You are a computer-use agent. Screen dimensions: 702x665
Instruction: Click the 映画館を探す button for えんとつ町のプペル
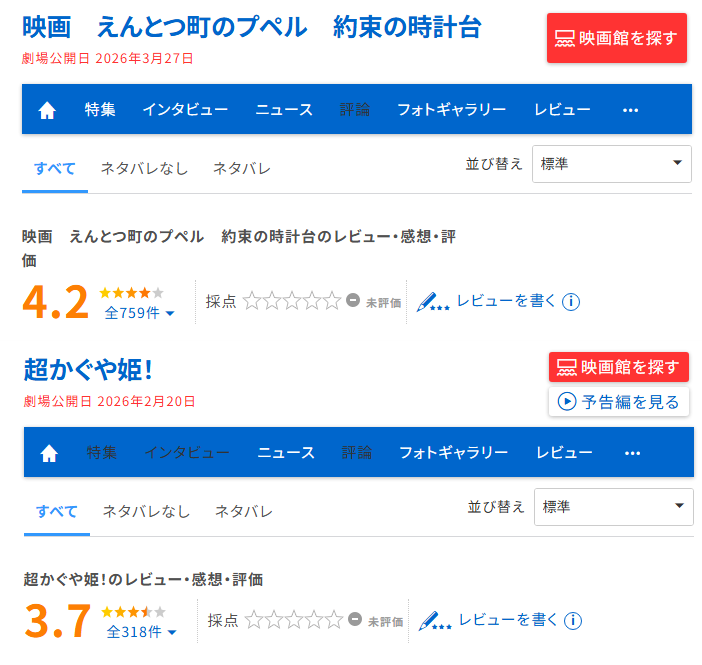point(617,38)
